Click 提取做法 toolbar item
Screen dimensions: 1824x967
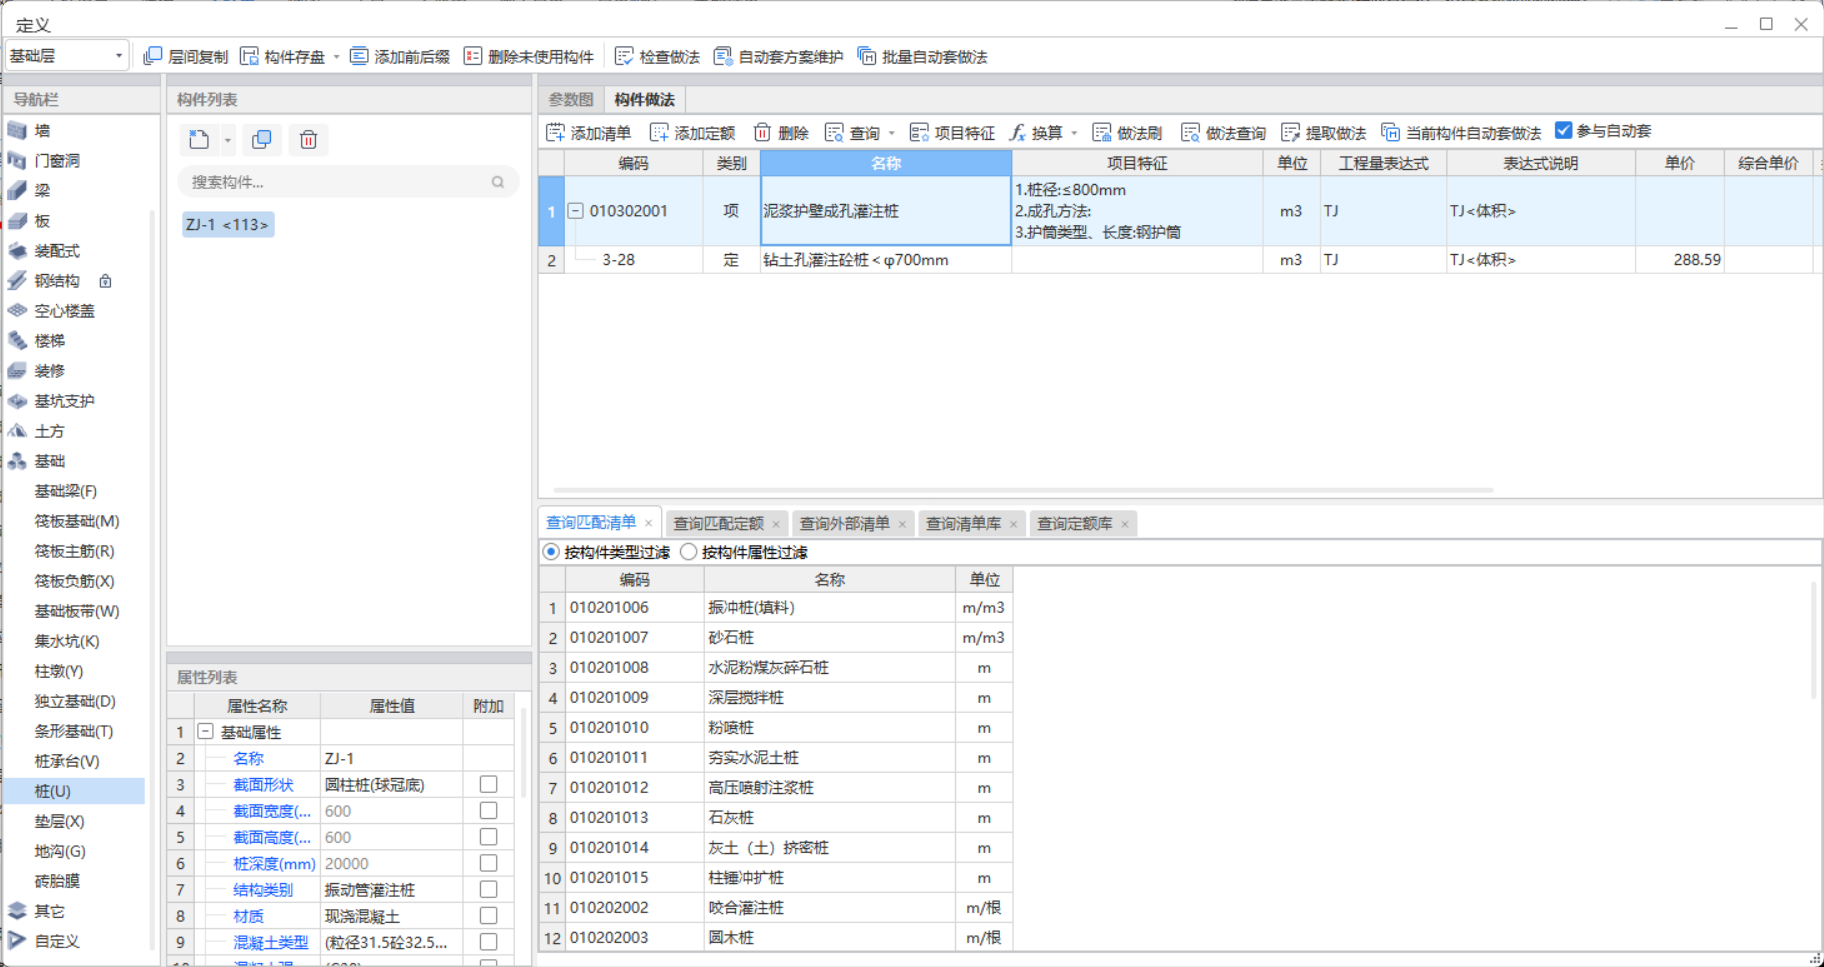[1323, 132]
